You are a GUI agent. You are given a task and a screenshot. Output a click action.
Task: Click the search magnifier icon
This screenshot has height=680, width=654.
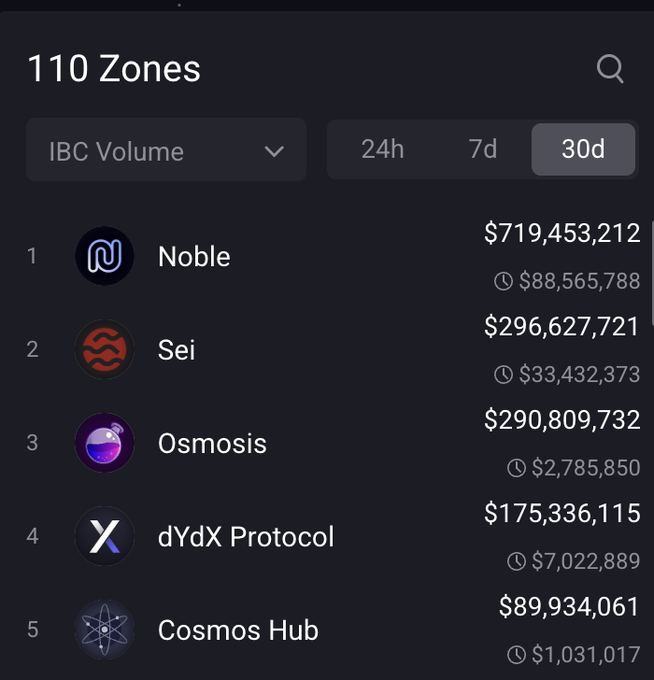(609, 69)
